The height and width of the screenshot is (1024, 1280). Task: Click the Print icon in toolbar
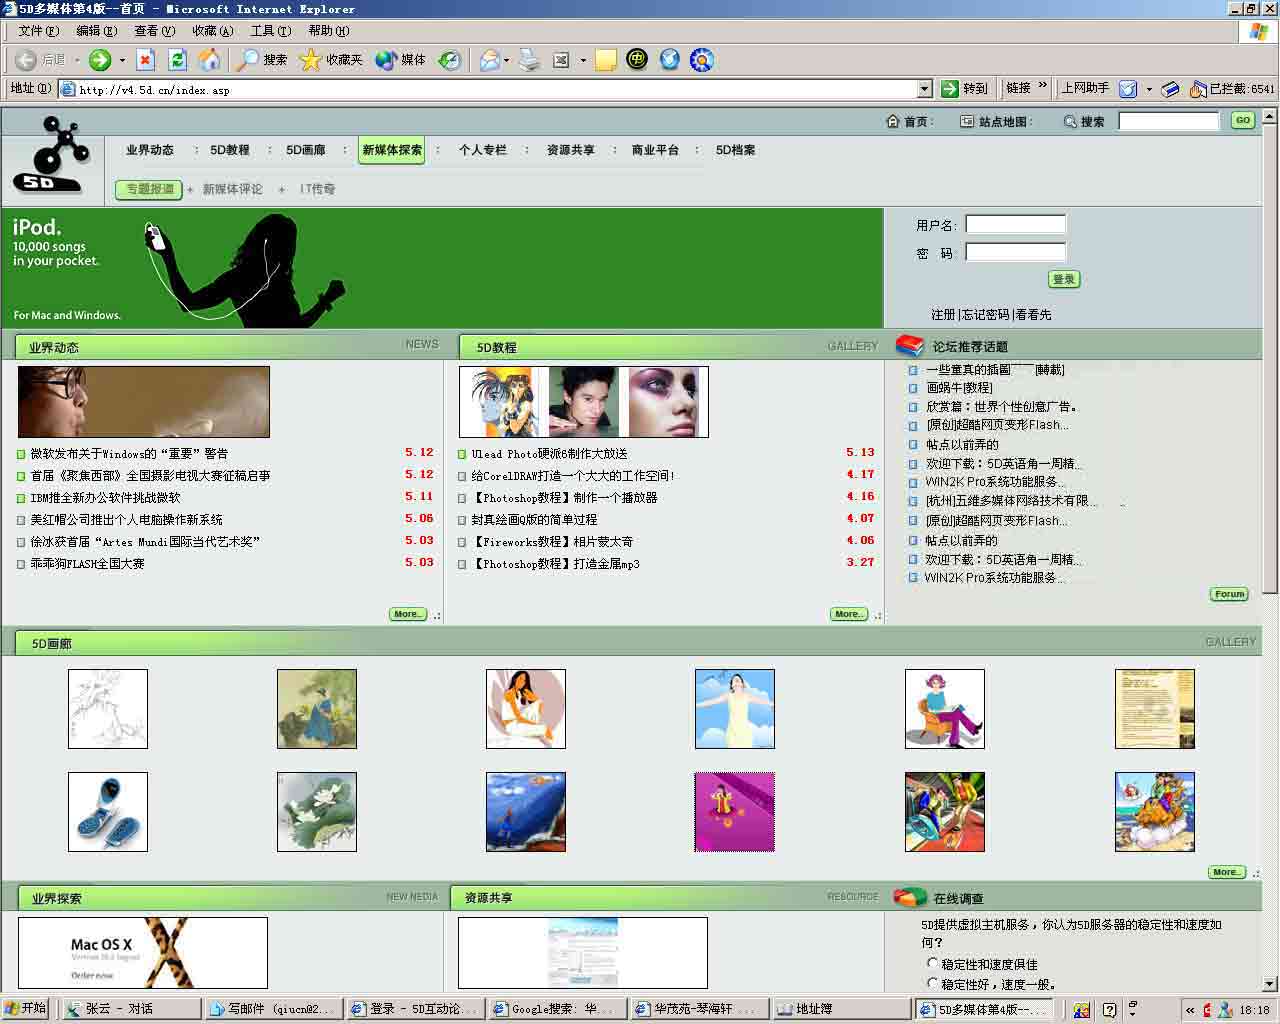(529, 60)
